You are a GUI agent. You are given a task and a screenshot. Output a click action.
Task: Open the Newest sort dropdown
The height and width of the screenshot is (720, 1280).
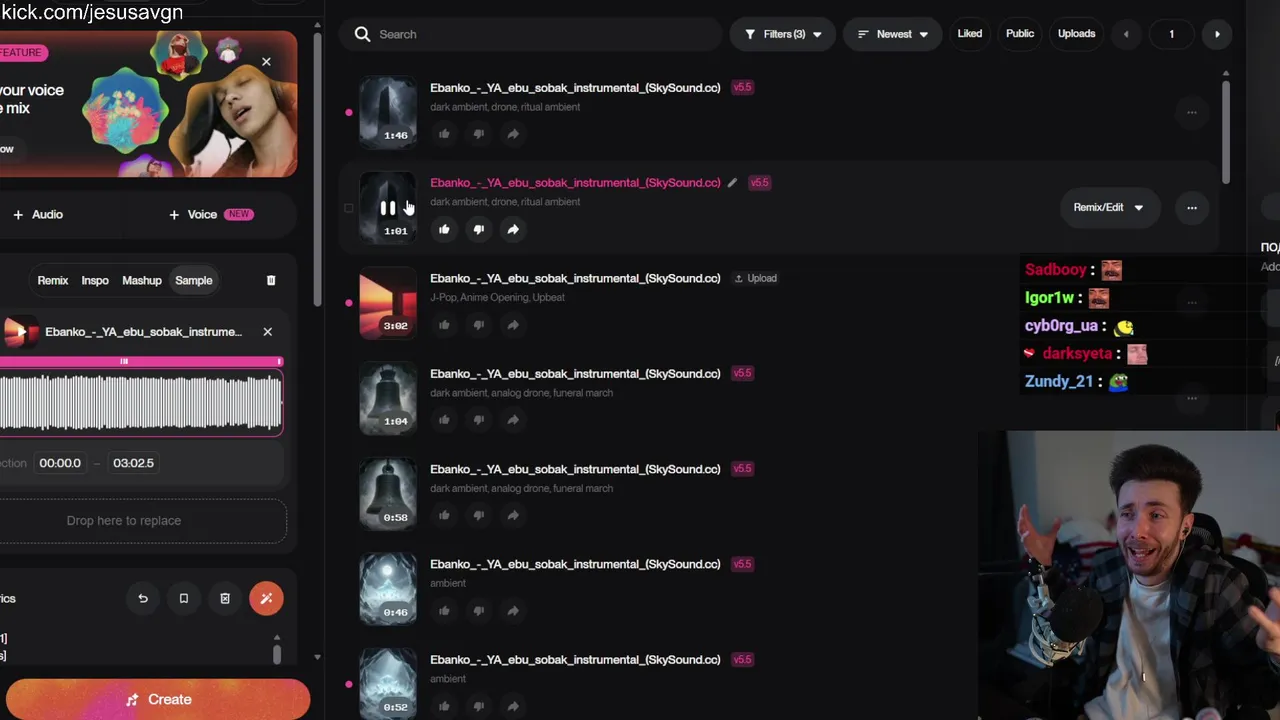893,34
